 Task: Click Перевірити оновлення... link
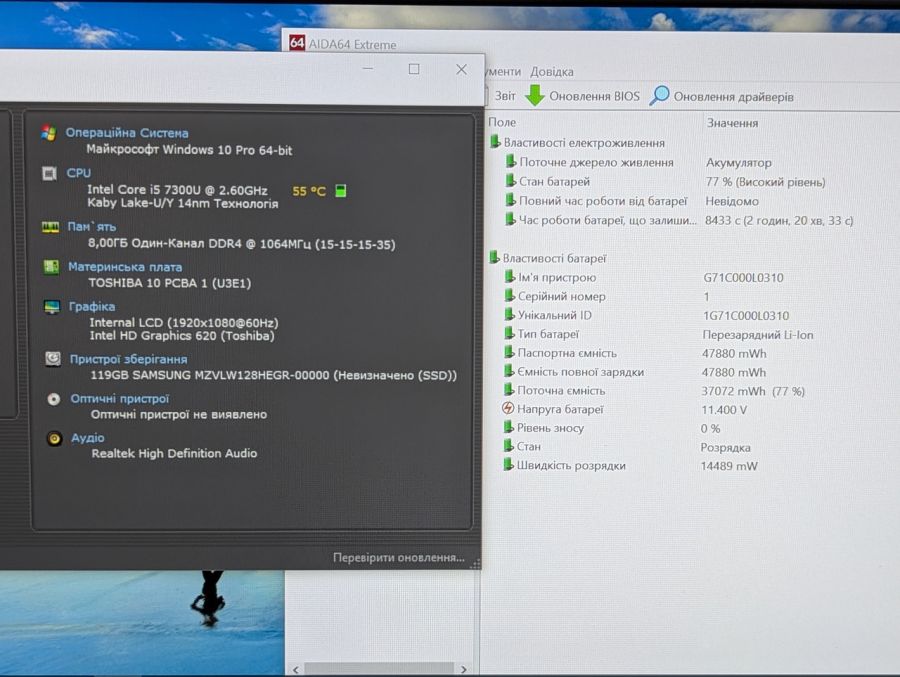(x=399, y=558)
